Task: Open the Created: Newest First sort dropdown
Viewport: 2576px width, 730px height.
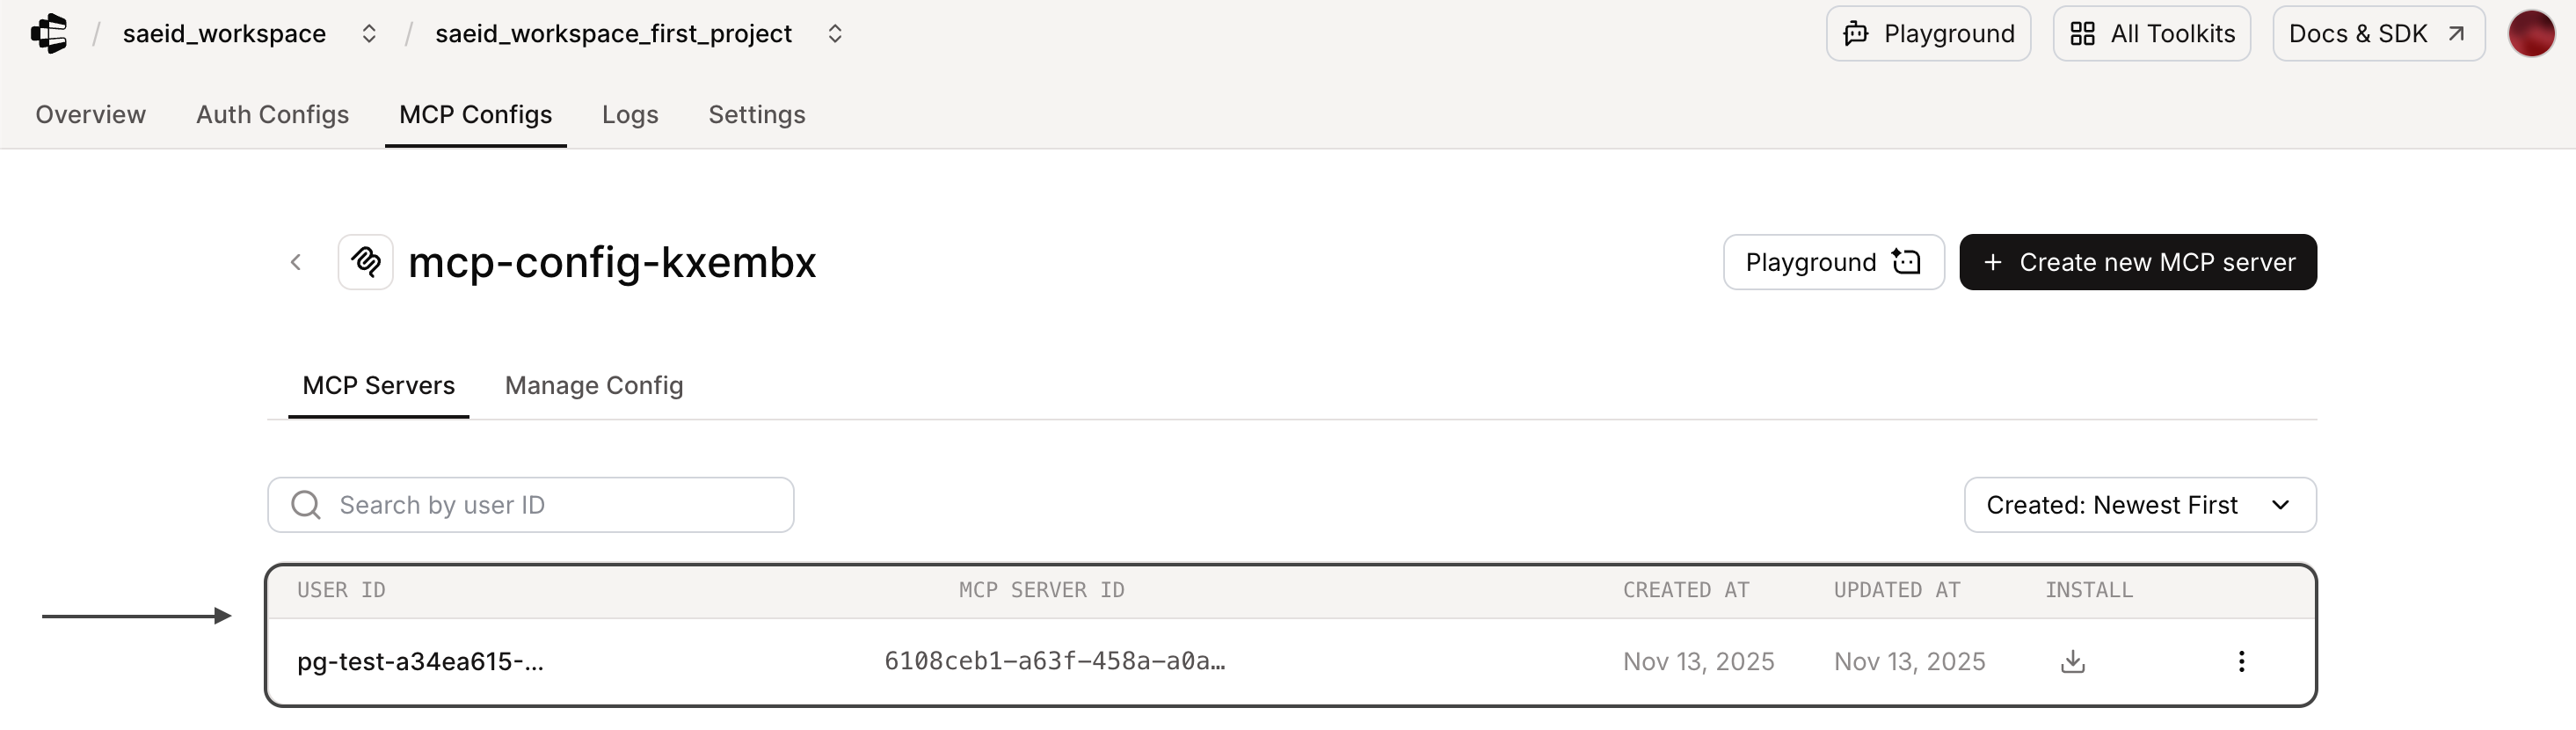Action: (2139, 505)
